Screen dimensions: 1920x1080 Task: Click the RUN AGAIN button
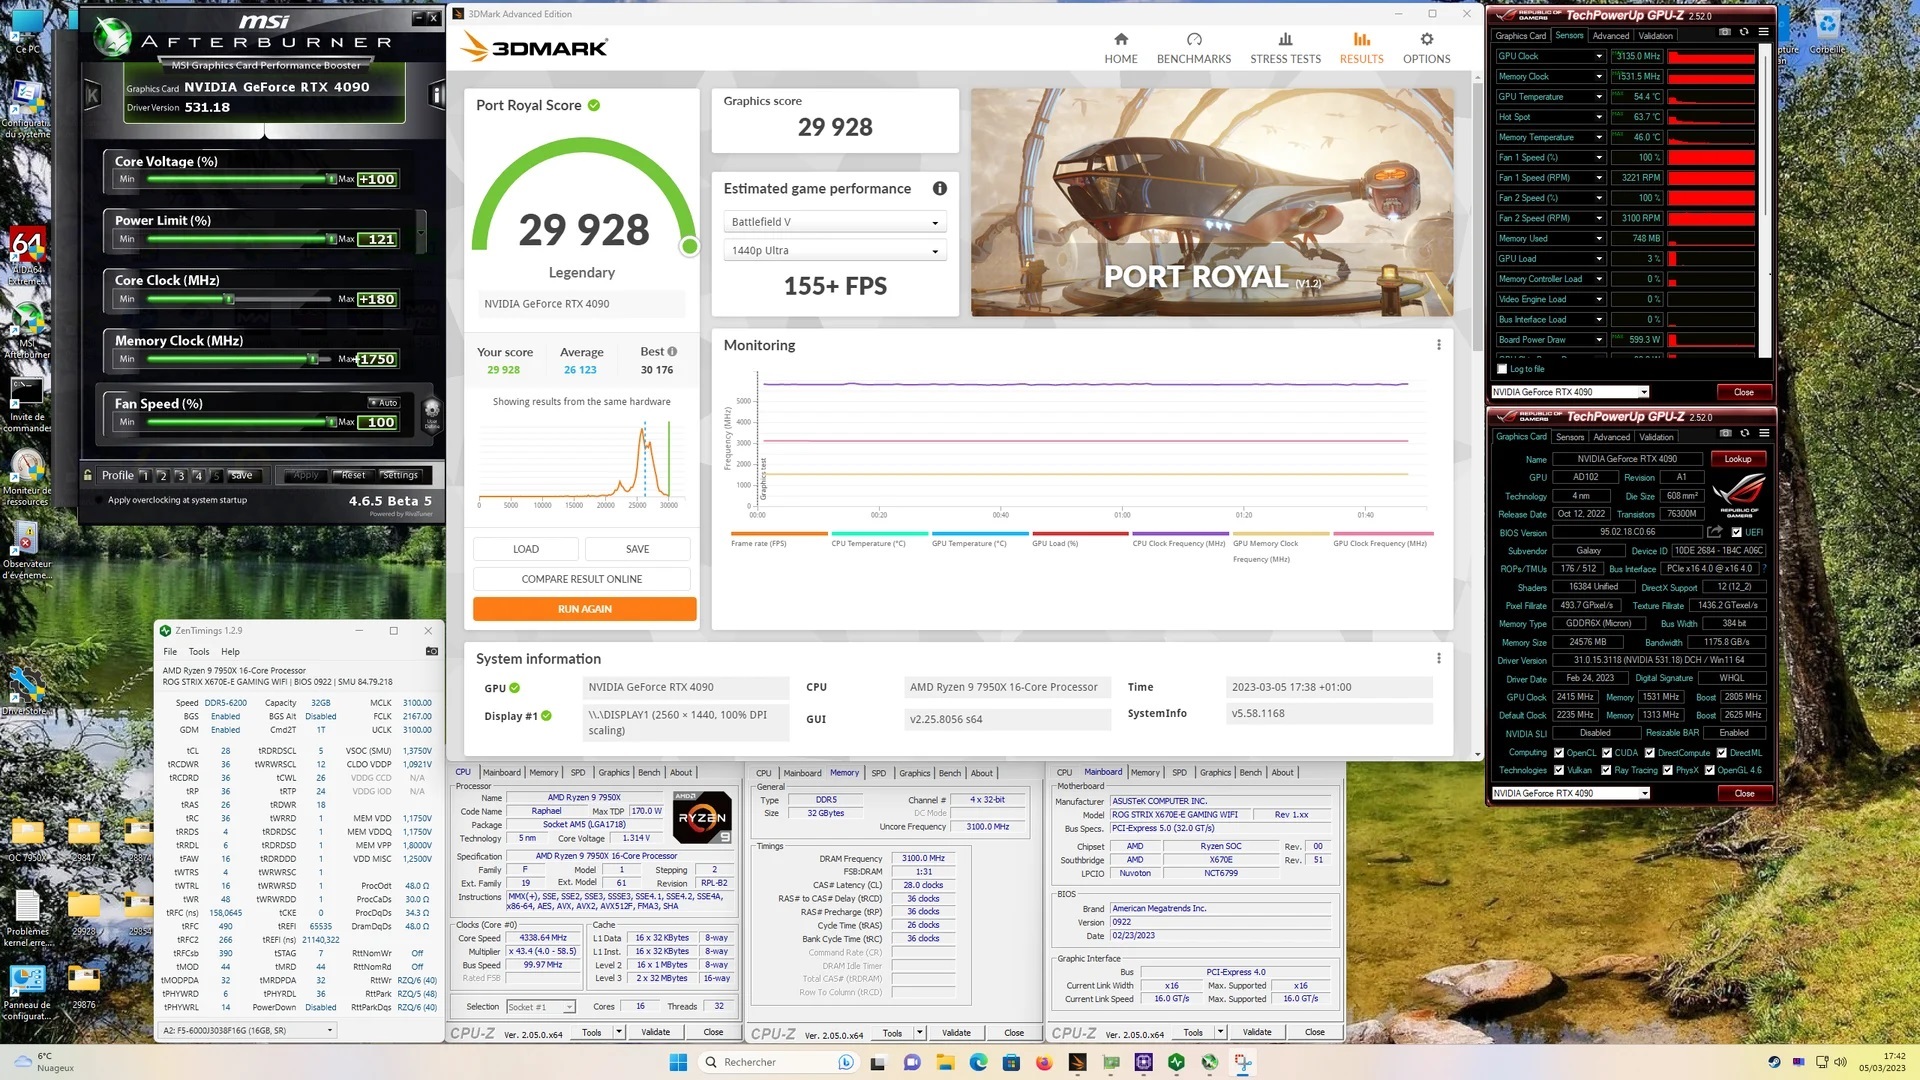pyautogui.click(x=584, y=609)
